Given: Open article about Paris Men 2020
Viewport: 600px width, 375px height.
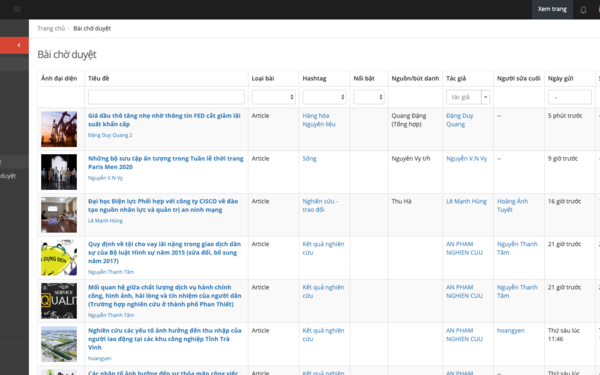Looking at the screenshot, I should pos(166,163).
